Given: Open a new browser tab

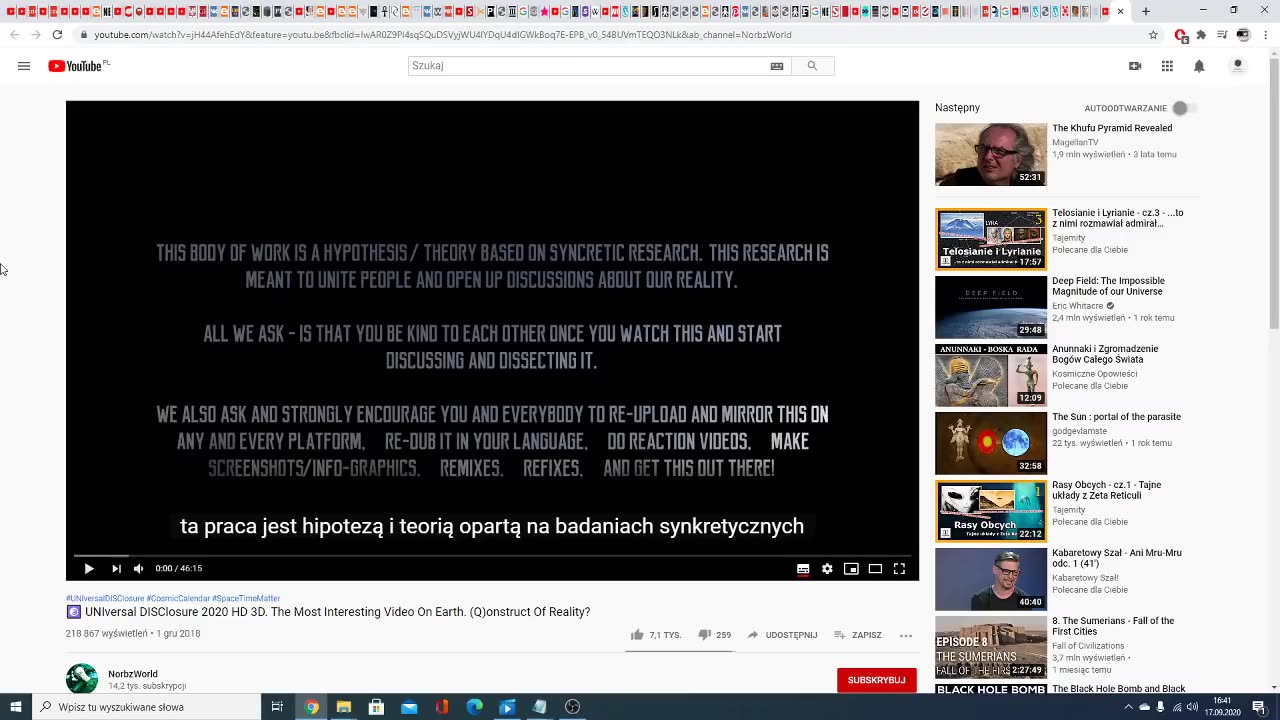Looking at the screenshot, I should coord(1146,11).
